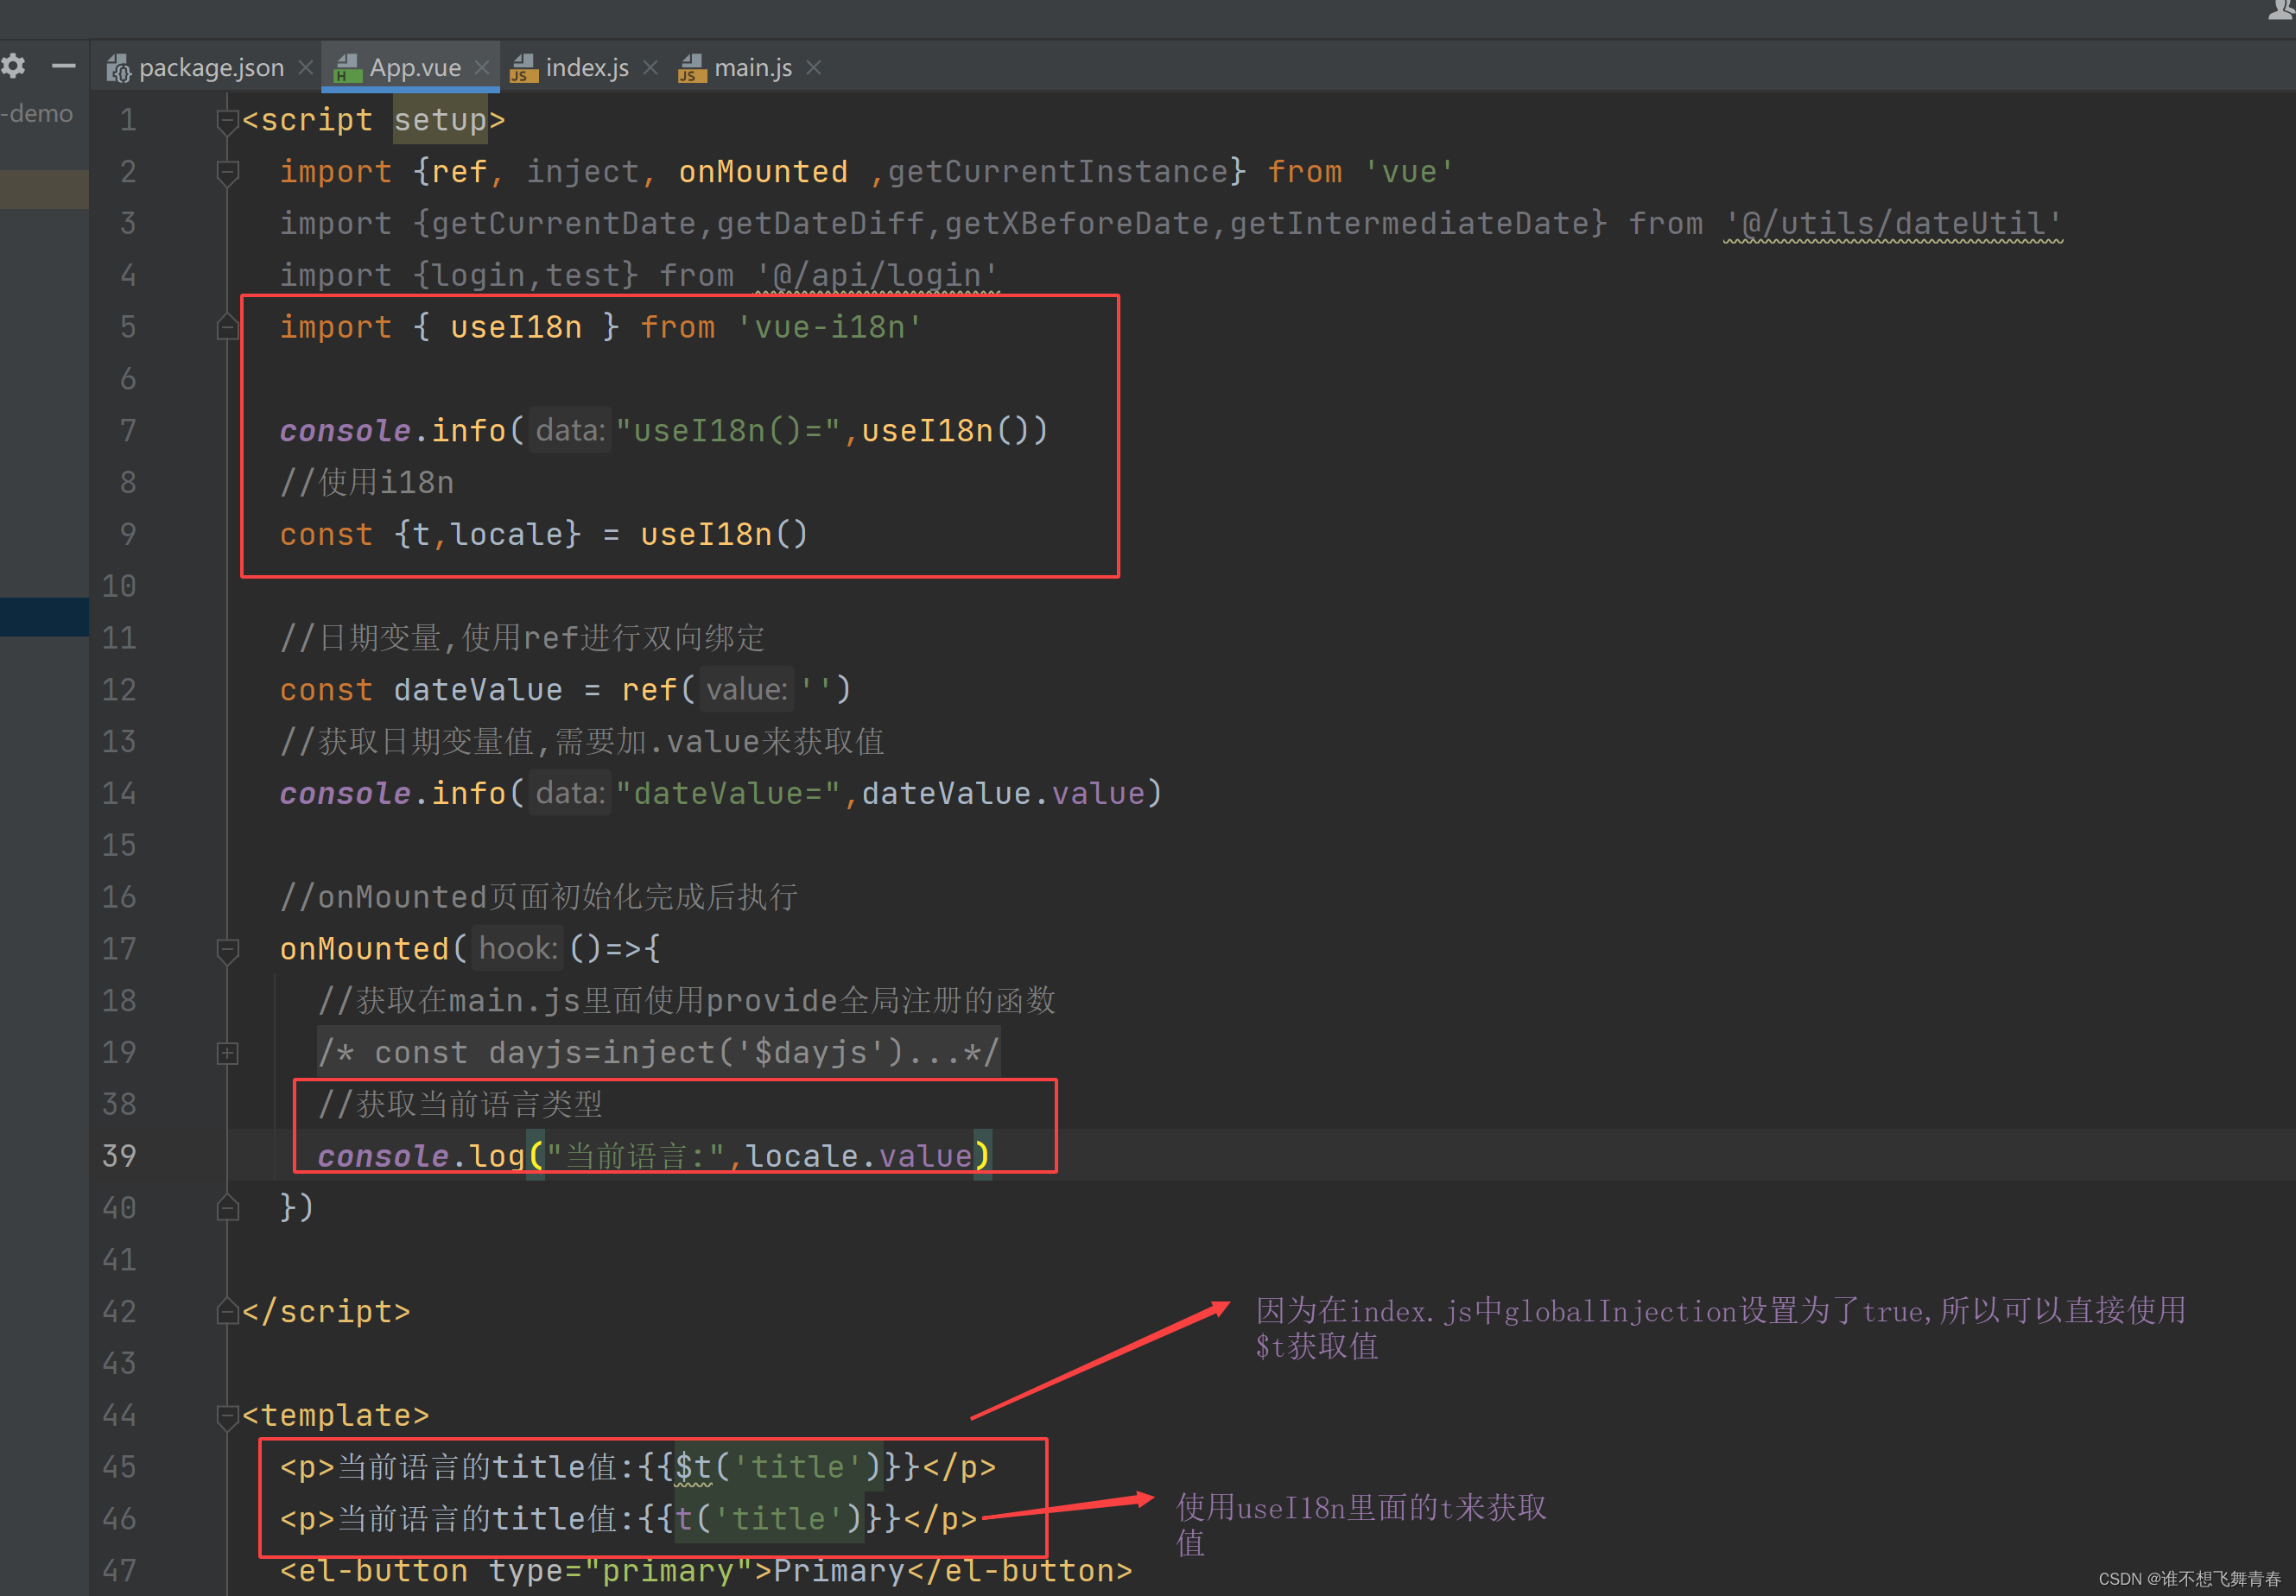Click the package.json file type icon
Viewport: 2296px width, 1596px height.
[x=119, y=68]
